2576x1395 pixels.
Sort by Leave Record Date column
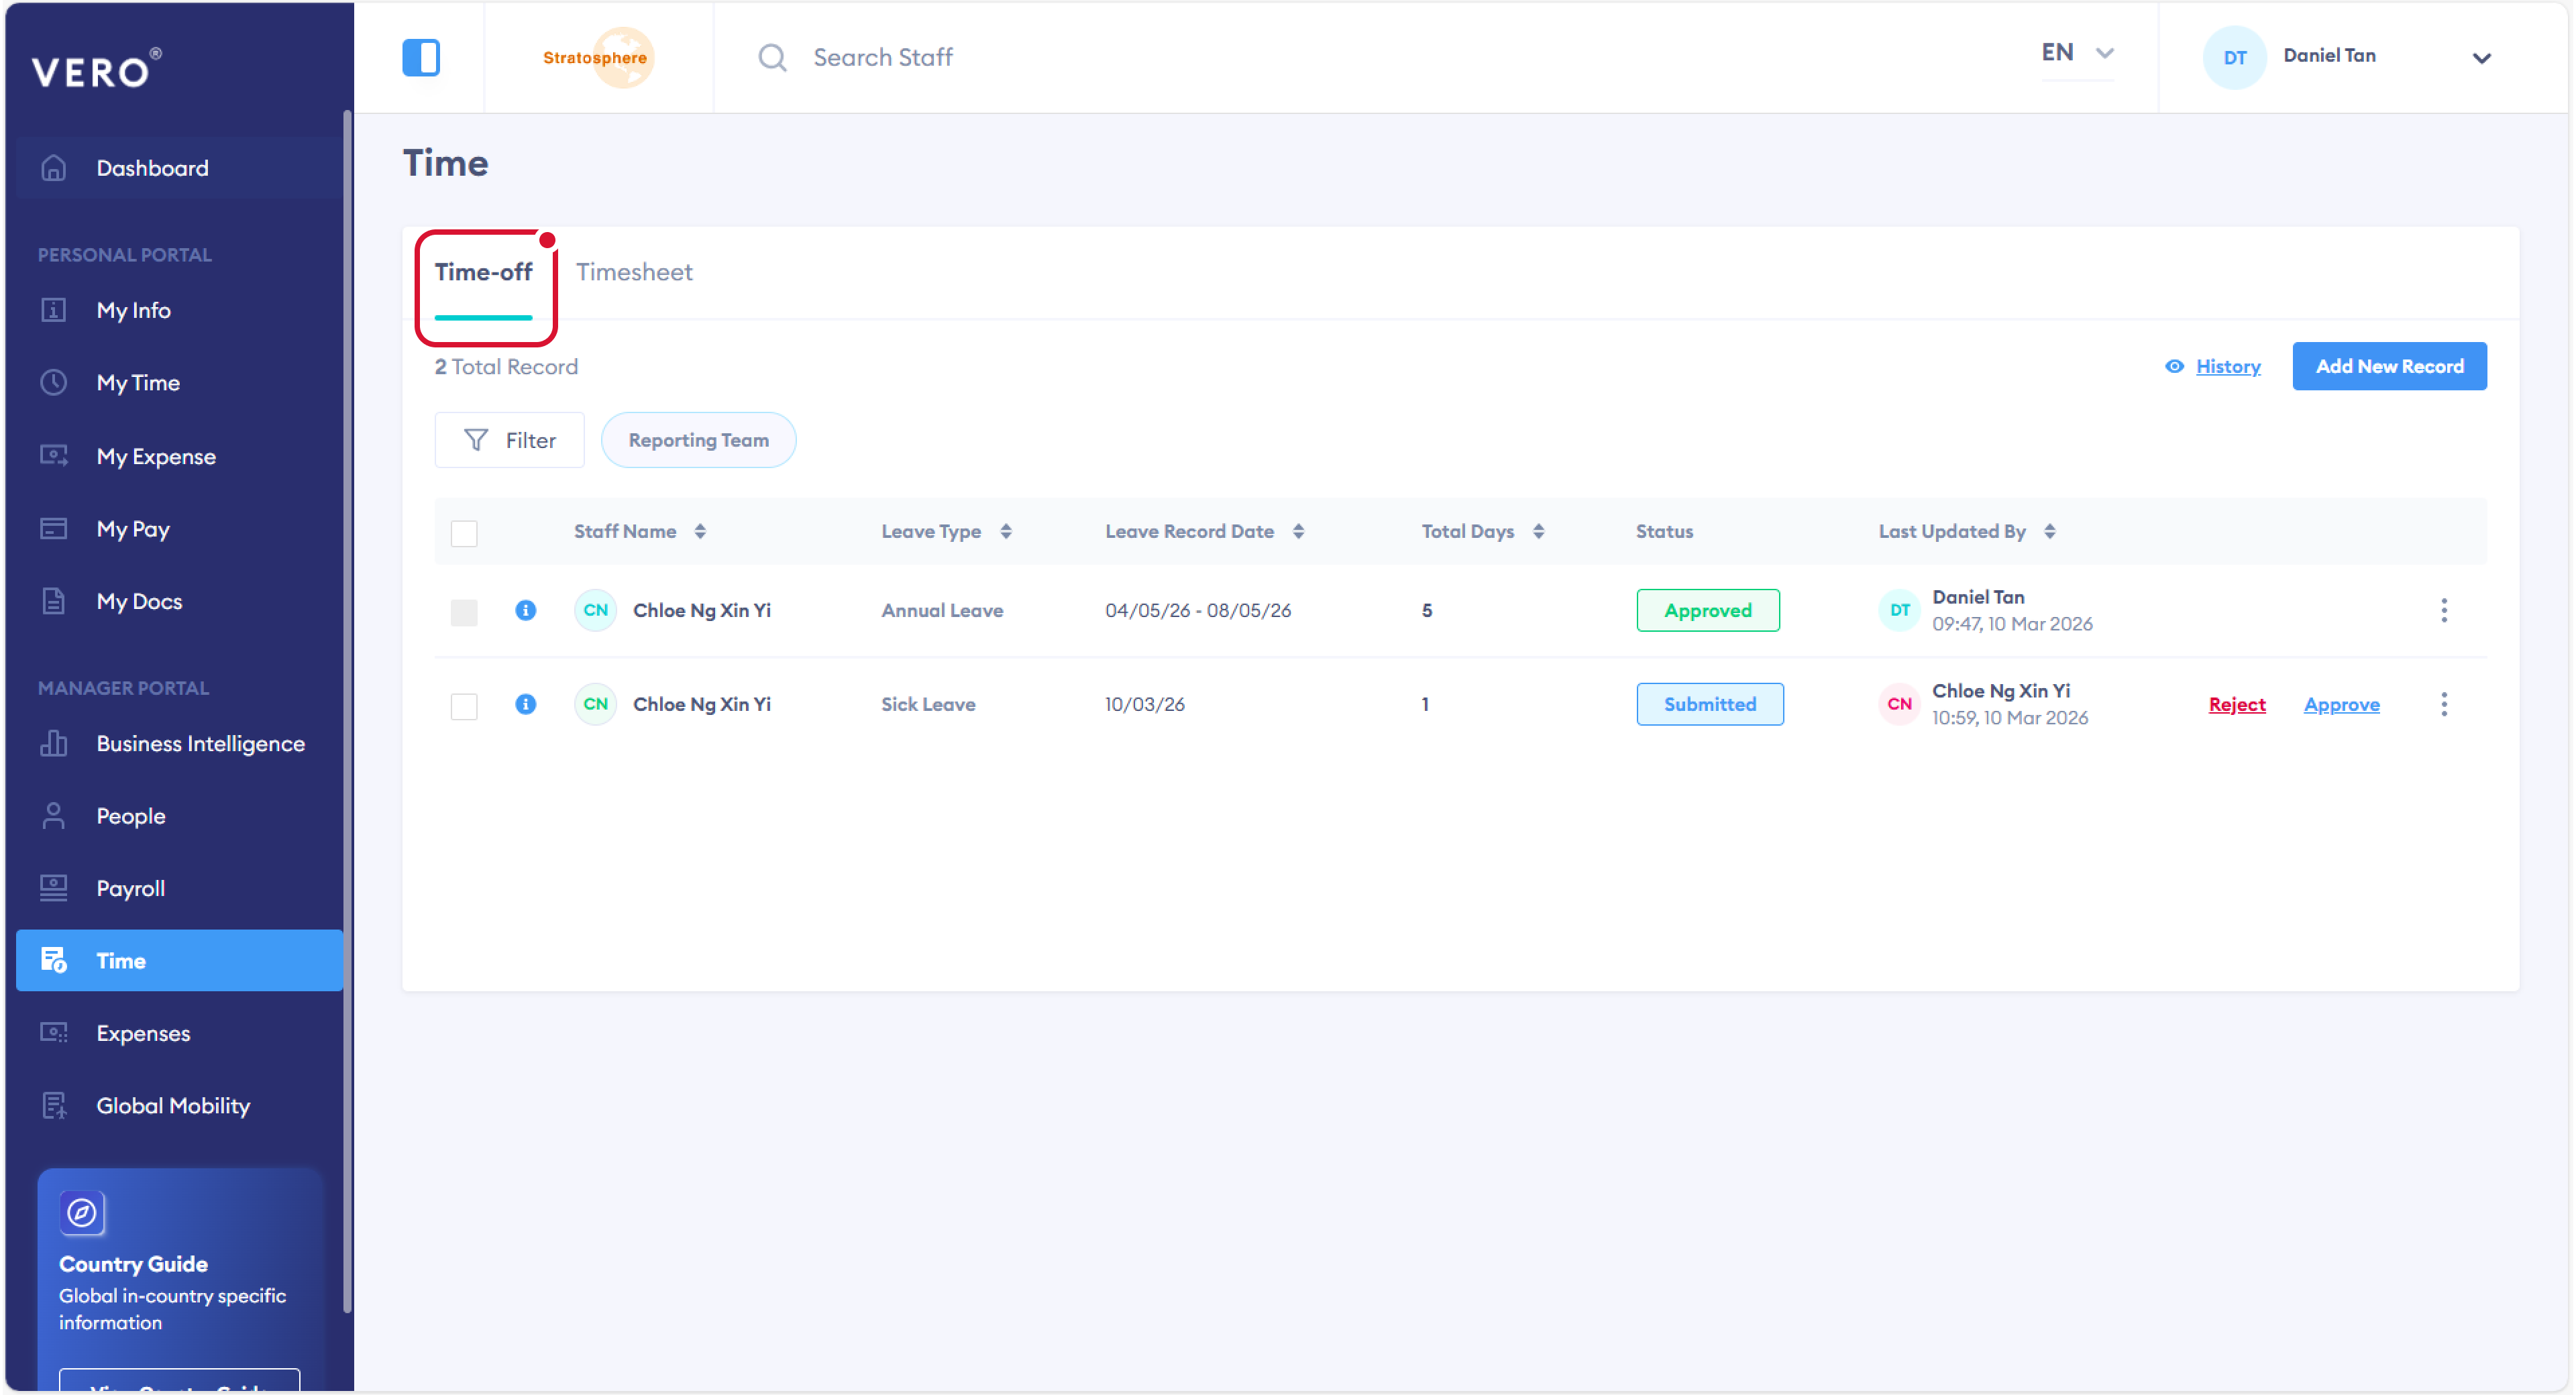pyautogui.click(x=1298, y=531)
